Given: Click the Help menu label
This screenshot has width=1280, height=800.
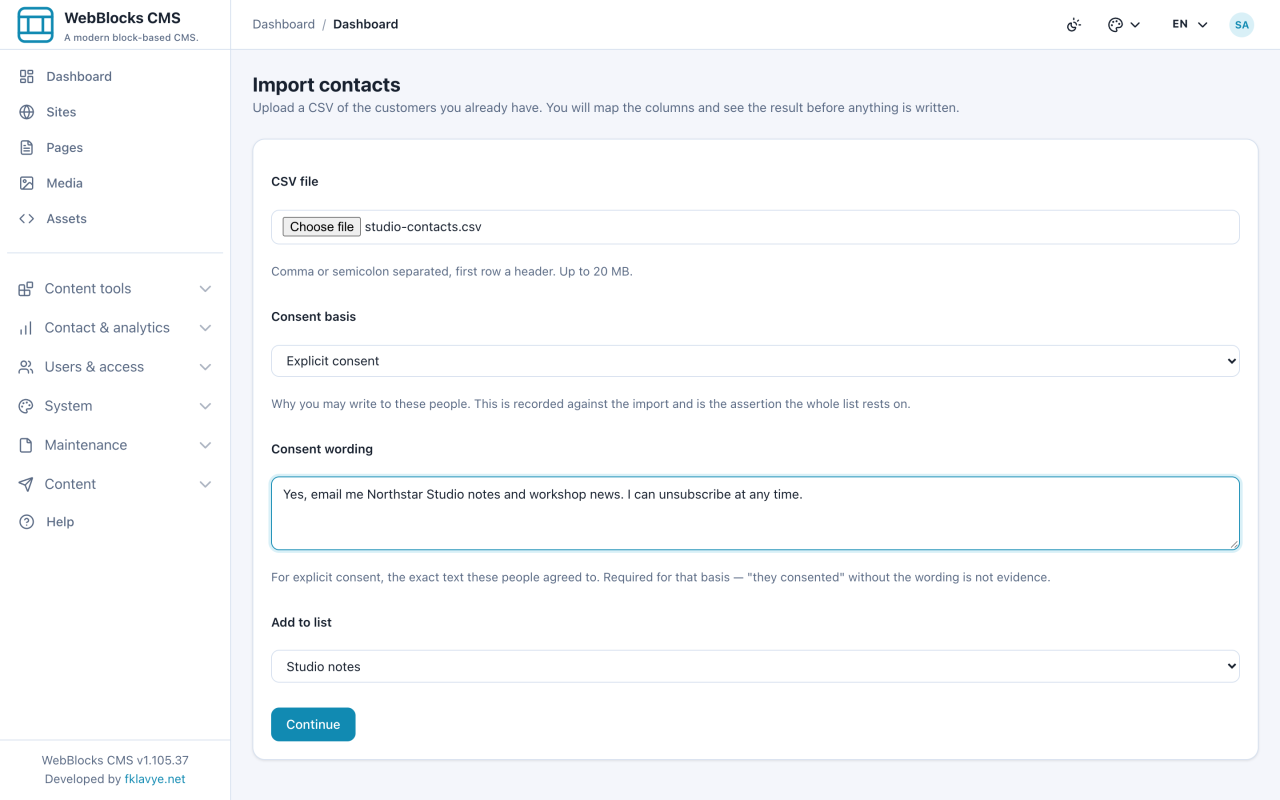Looking at the screenshot, I should point(60,522).
